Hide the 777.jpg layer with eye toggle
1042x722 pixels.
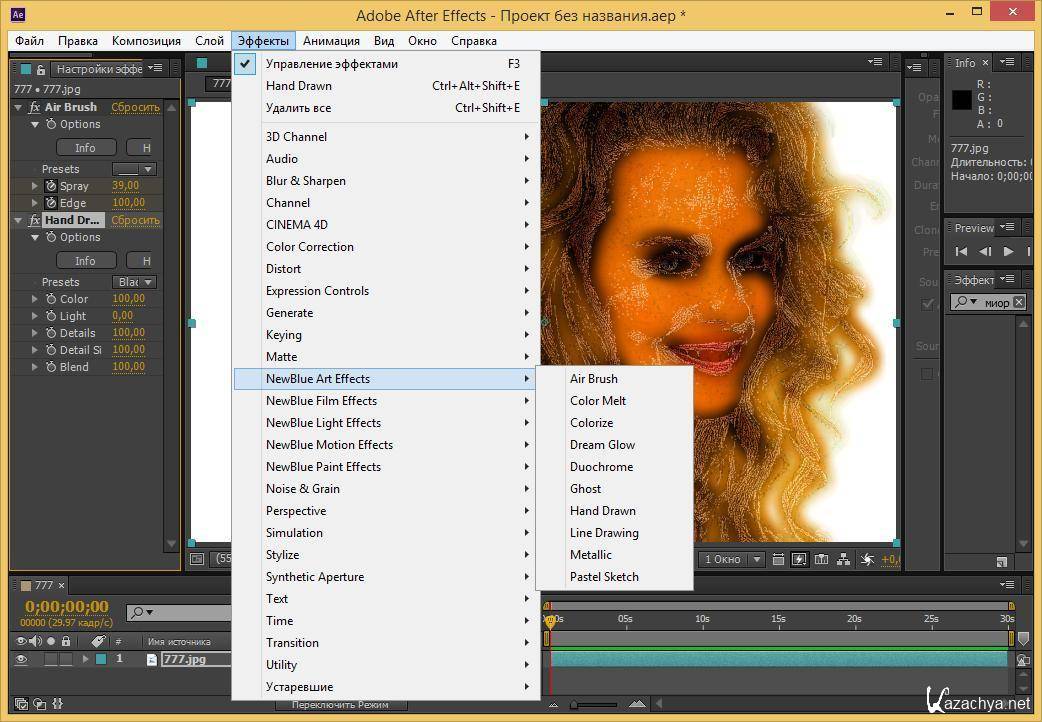coord(22,659)
